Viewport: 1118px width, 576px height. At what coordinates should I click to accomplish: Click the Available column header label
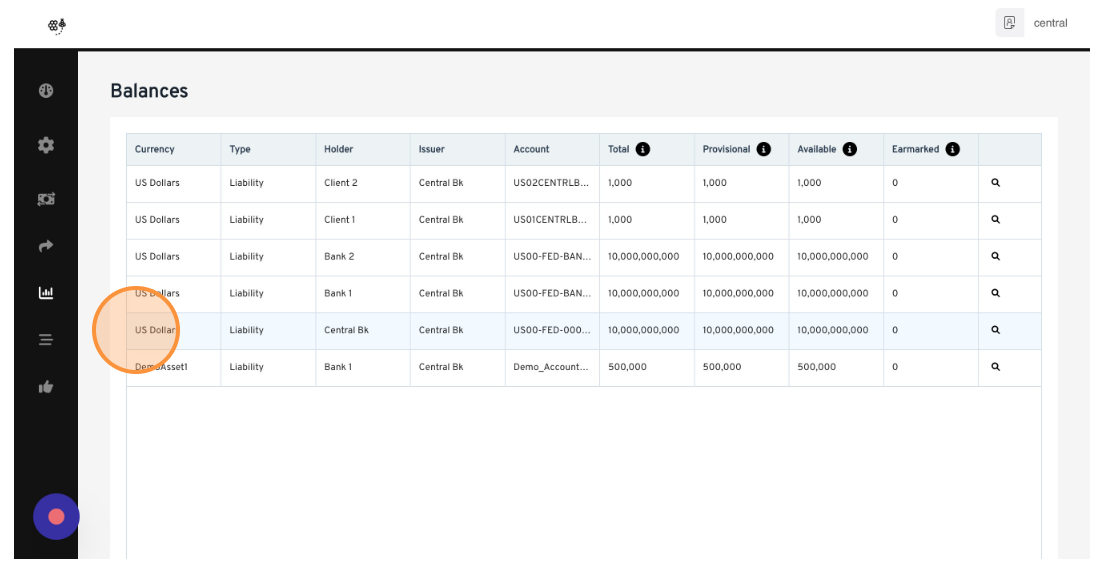[x=816, y=149]
